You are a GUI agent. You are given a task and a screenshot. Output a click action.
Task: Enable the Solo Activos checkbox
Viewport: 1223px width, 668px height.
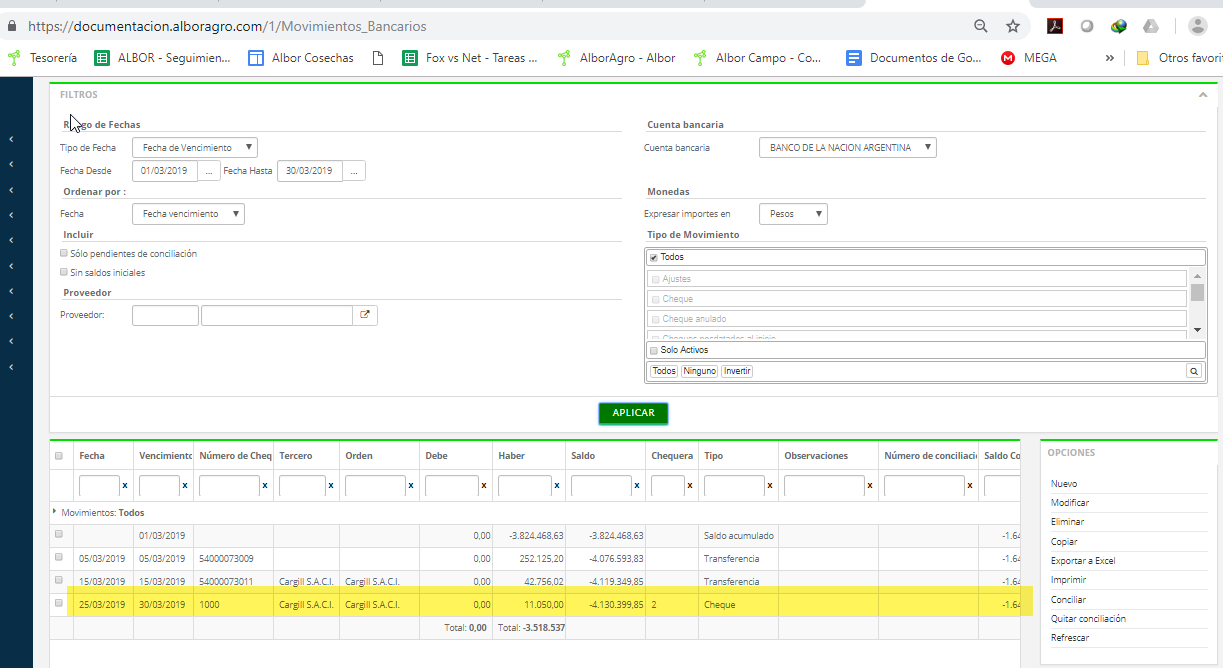[x=654, y=351]
